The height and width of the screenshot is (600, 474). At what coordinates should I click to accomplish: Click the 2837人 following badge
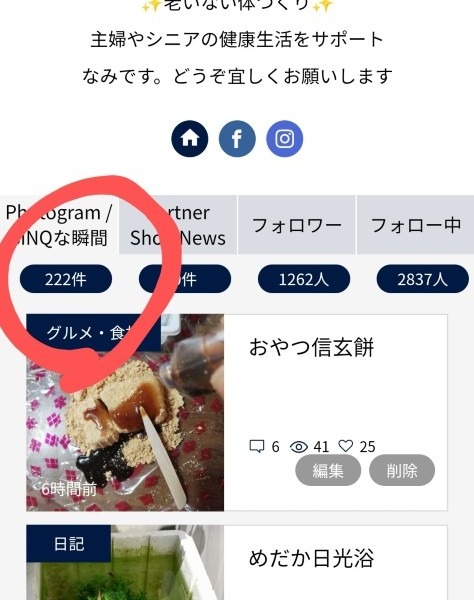422,279
